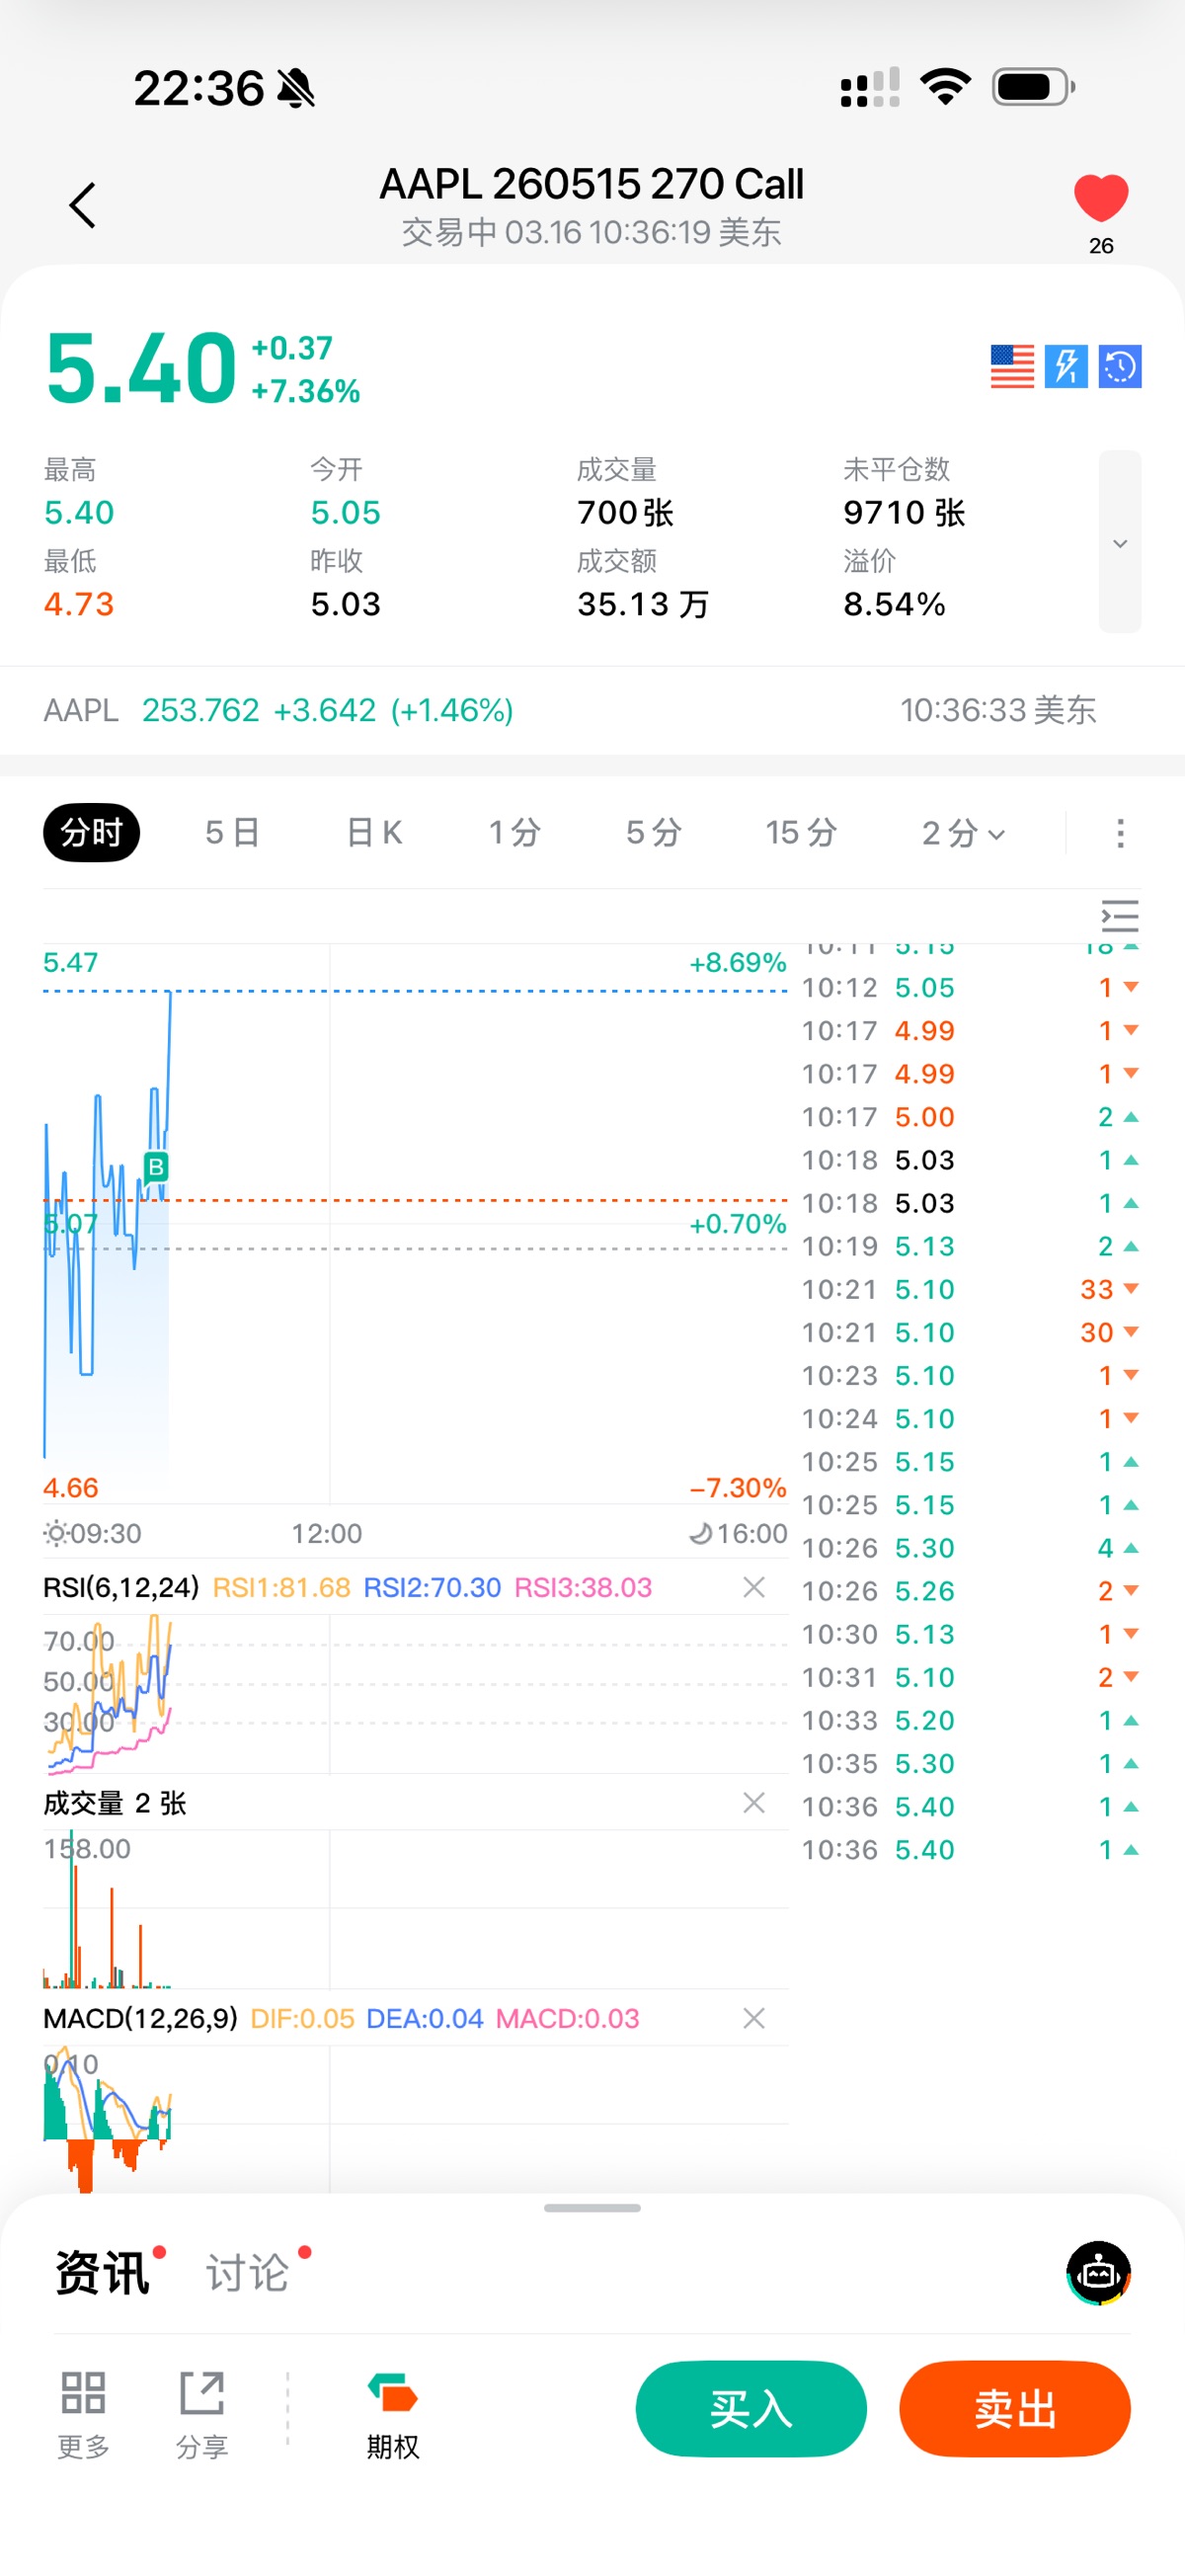Viewport: 1185px width, 2576px height.
Task: Toggle the red heart favorite icon
Action: click(1100, 198)
